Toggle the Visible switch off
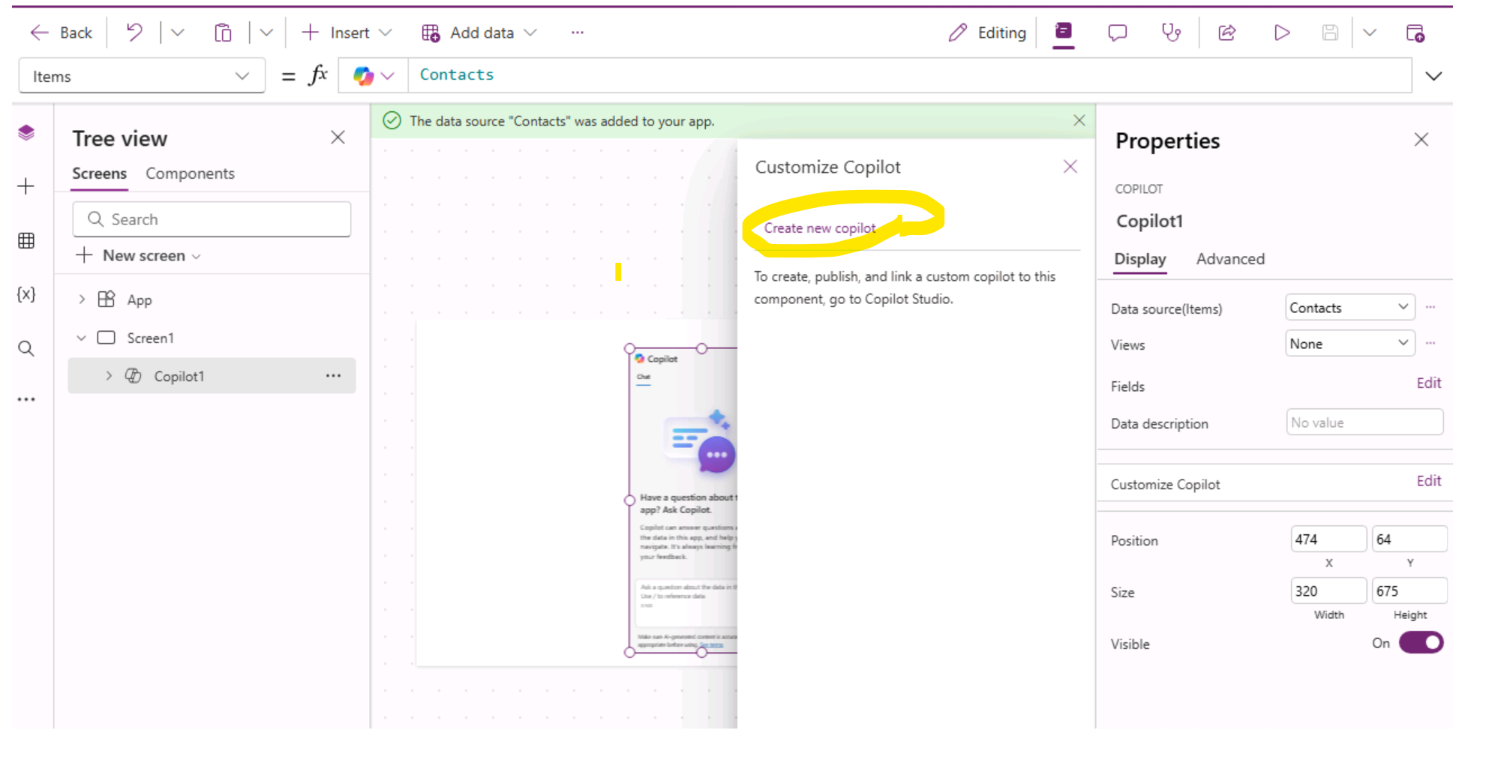This screenshot has width=1495, height=759. (1420, 643)
